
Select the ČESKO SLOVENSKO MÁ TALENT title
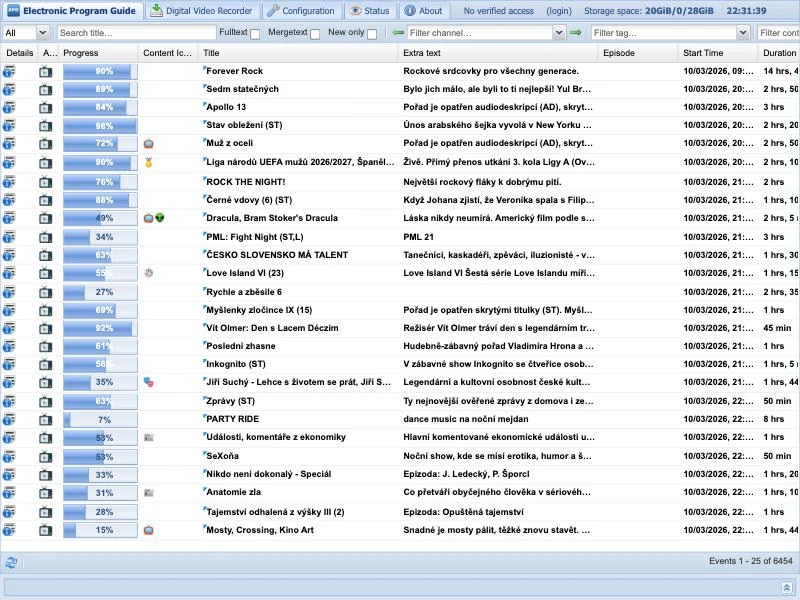[277, 255]
